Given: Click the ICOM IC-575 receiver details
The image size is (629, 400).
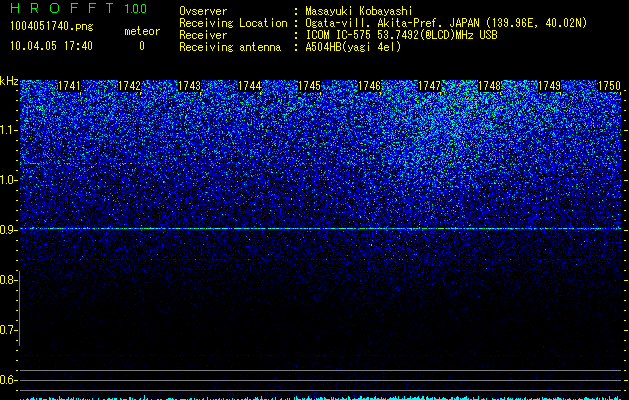Looking at the screenshot, I should coord(401,35).
